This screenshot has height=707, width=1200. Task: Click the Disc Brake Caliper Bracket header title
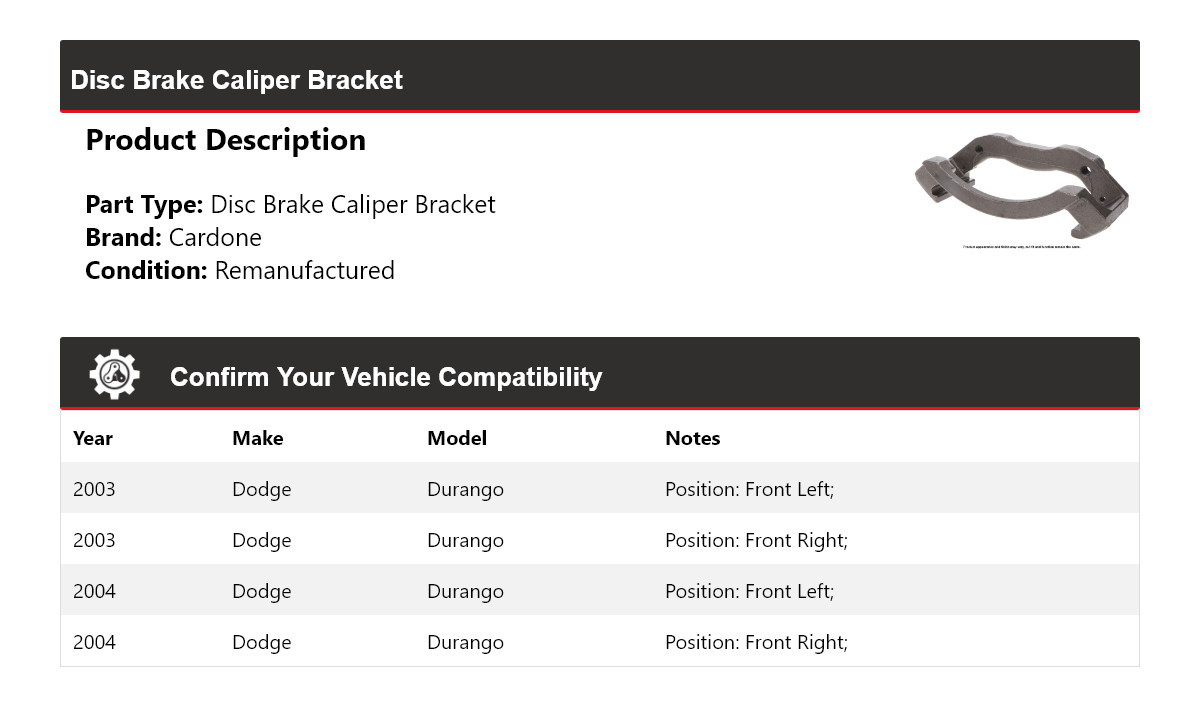click(237, 80)
